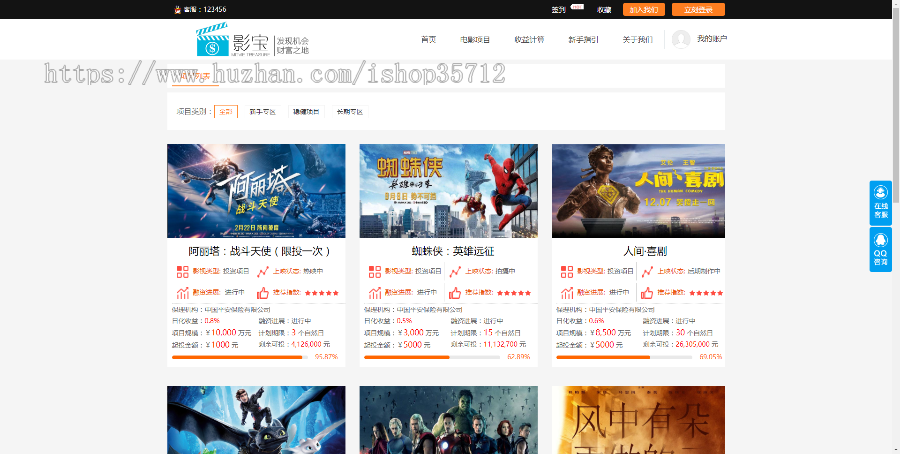
Task: Click the 影视类型 grid icon on the 人间·喜剧 card
Action: point(567,271)
